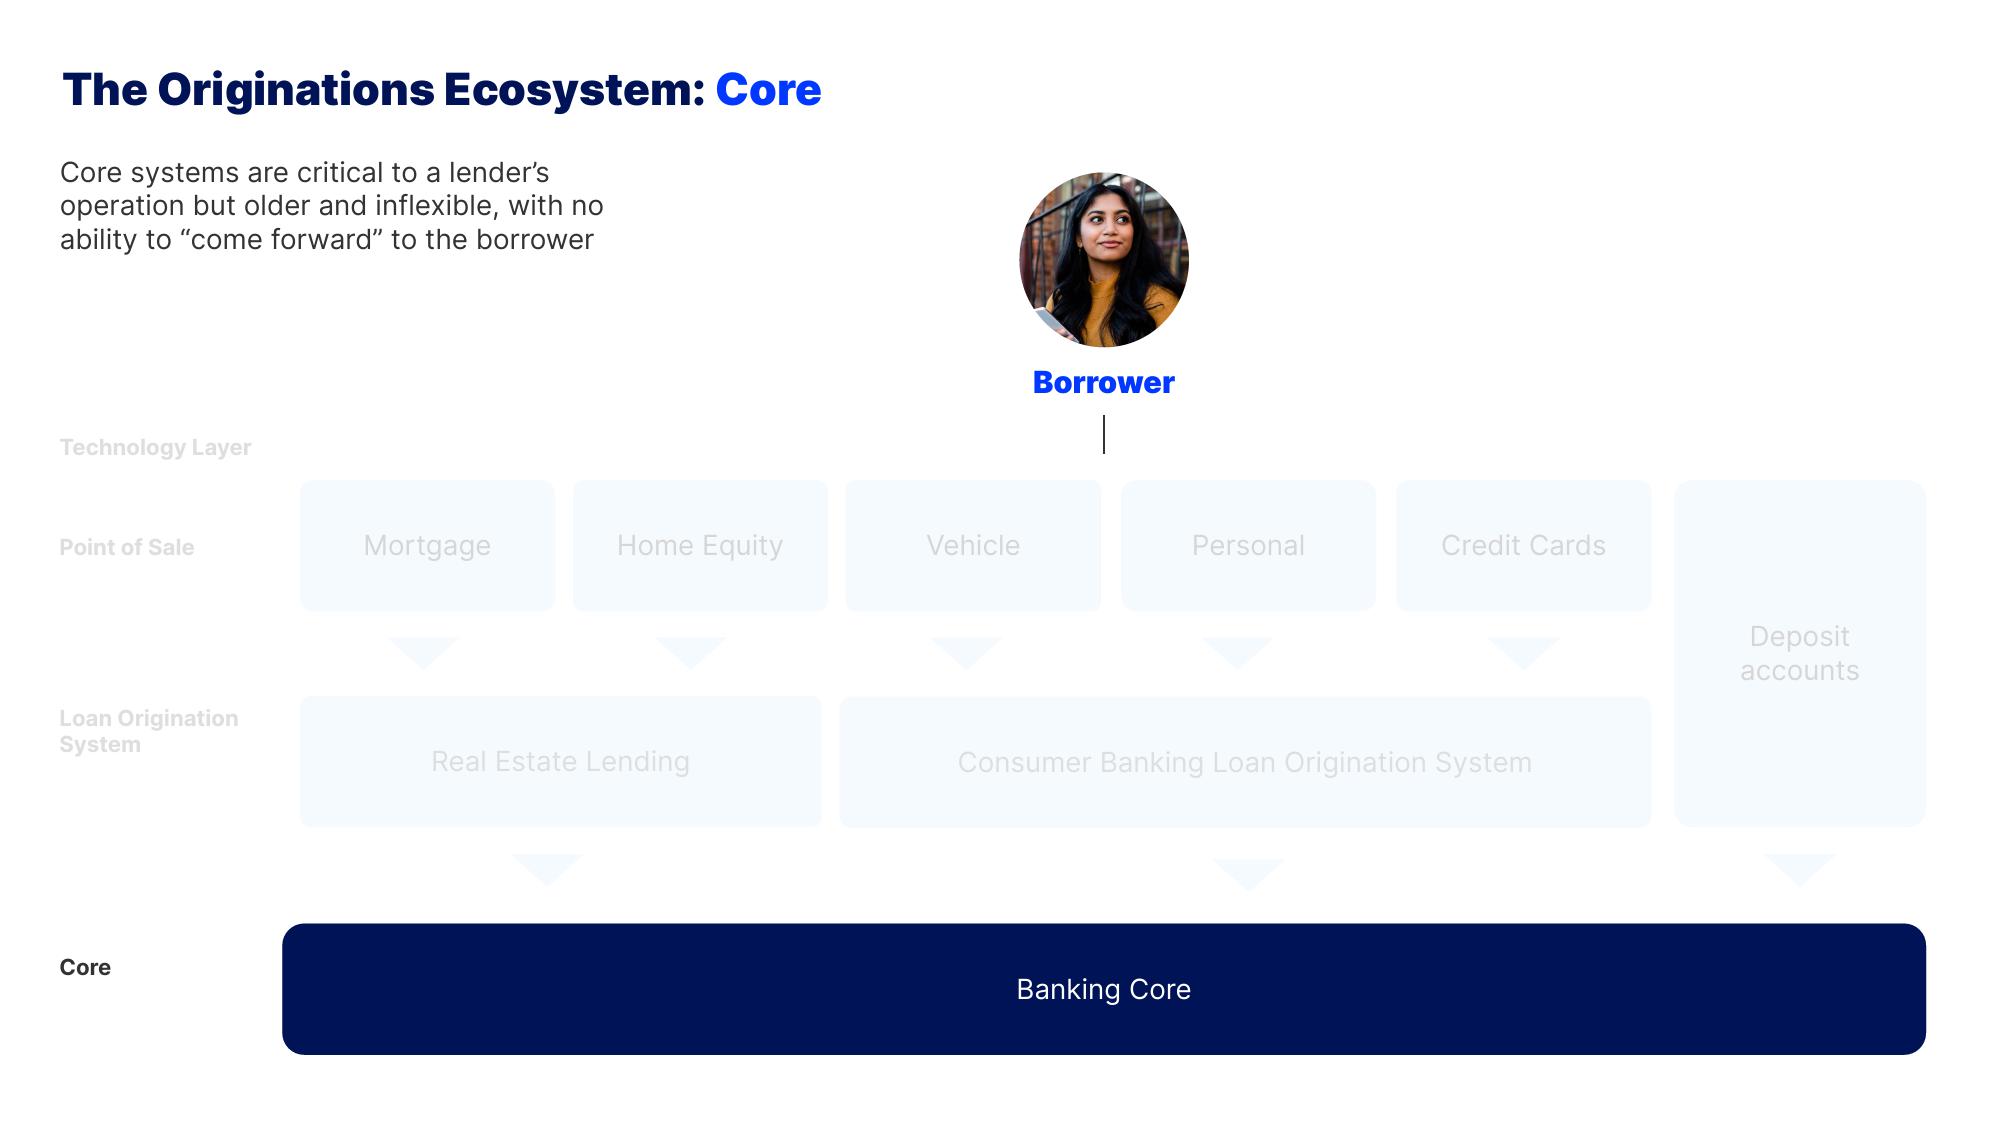2000x1125 pixels.
Task: Expand the Vehicle dropdown arrow
Action: (971, 641)
